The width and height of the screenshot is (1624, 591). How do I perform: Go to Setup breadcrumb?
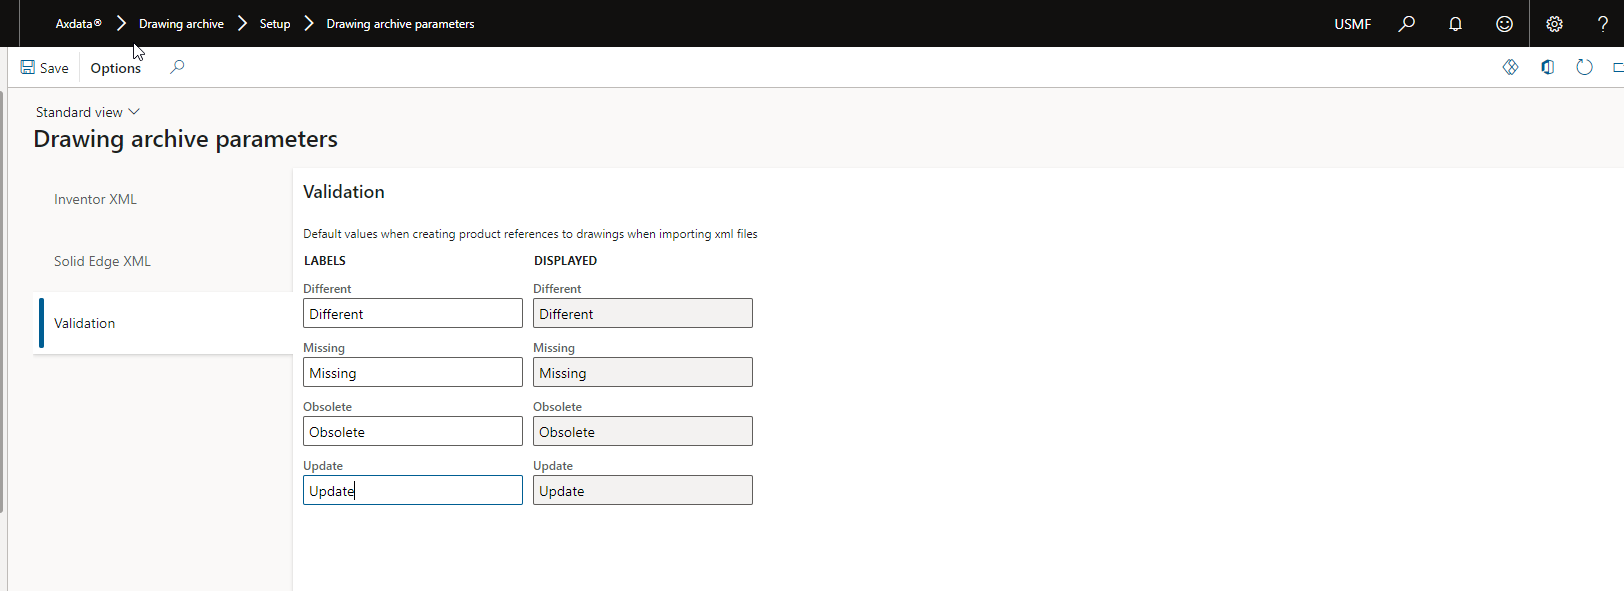[275, 24]
